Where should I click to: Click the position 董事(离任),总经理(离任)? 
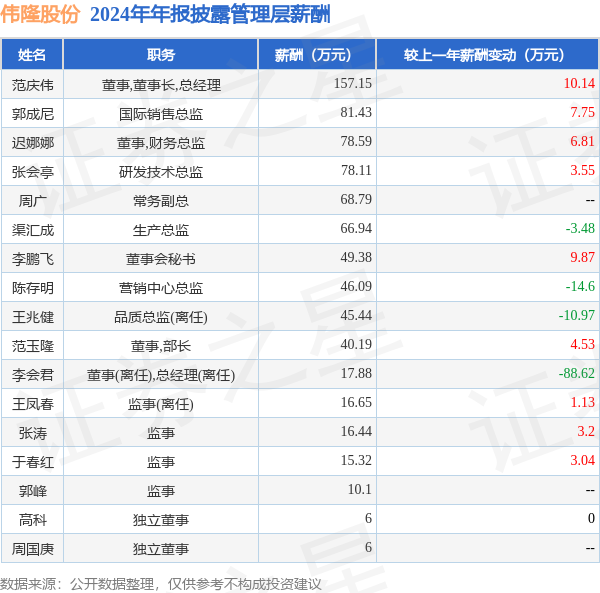(161, 375)
